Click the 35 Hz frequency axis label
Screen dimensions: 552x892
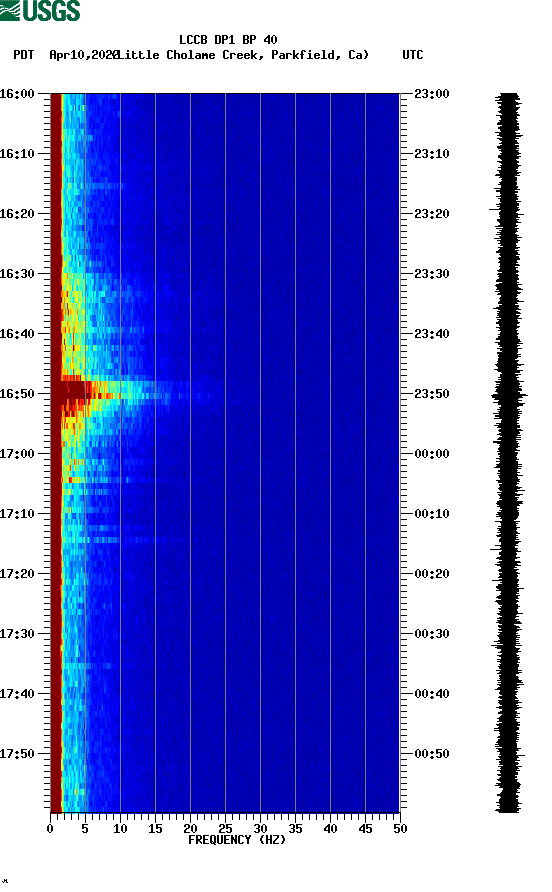(x=295, y=829)
